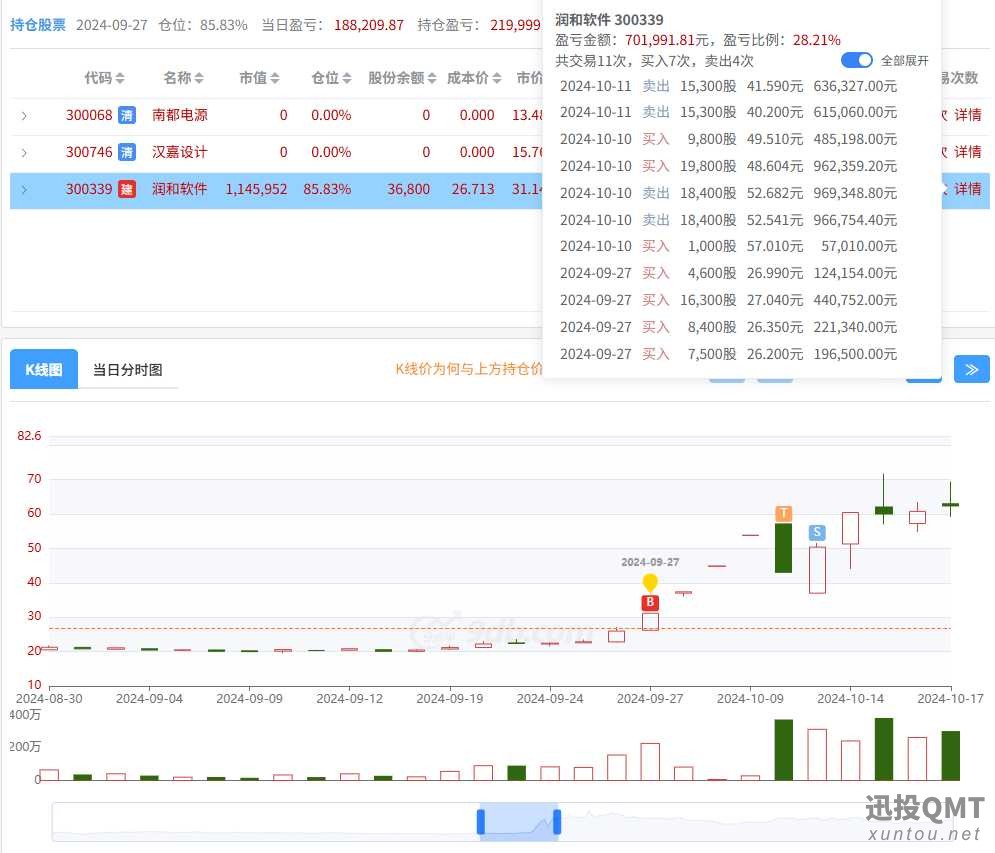The image size is (995, 853).
Task: Click share balance 36,800 cell
Action: click(409, 189)
